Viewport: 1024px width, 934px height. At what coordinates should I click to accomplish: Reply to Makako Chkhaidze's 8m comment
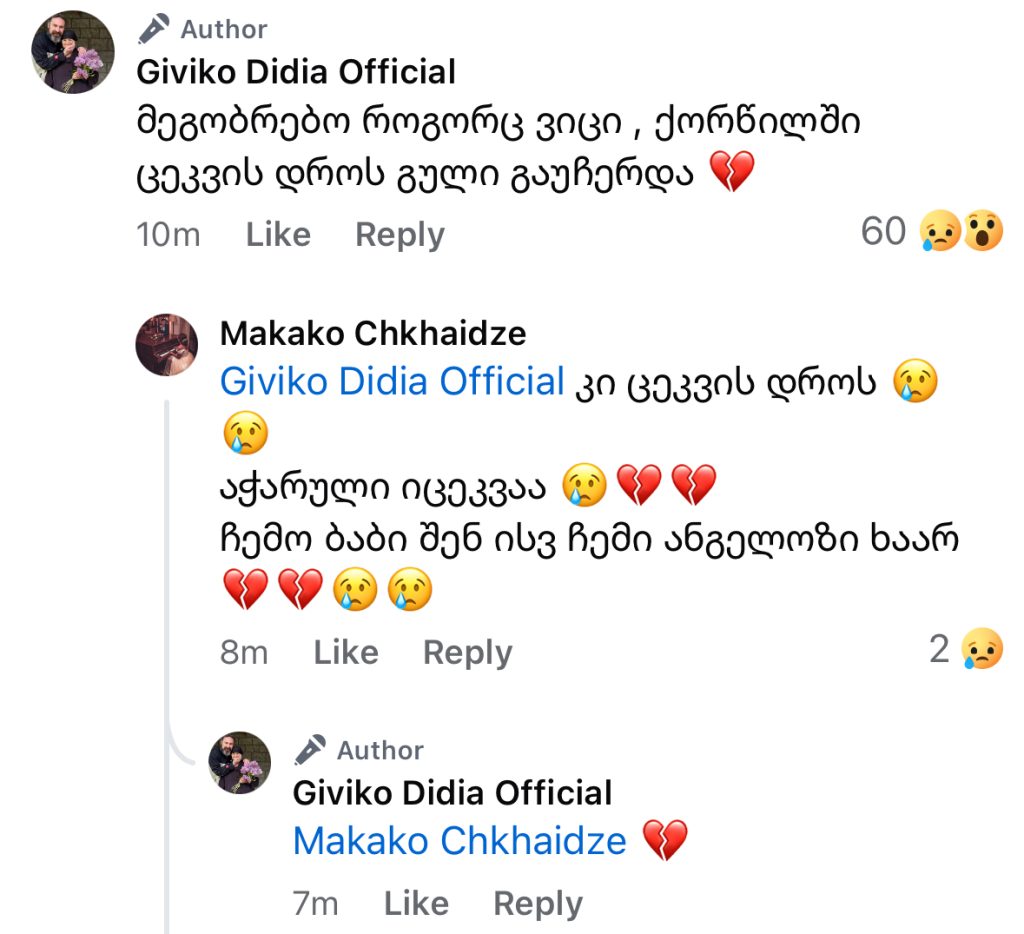coord(467,652)
